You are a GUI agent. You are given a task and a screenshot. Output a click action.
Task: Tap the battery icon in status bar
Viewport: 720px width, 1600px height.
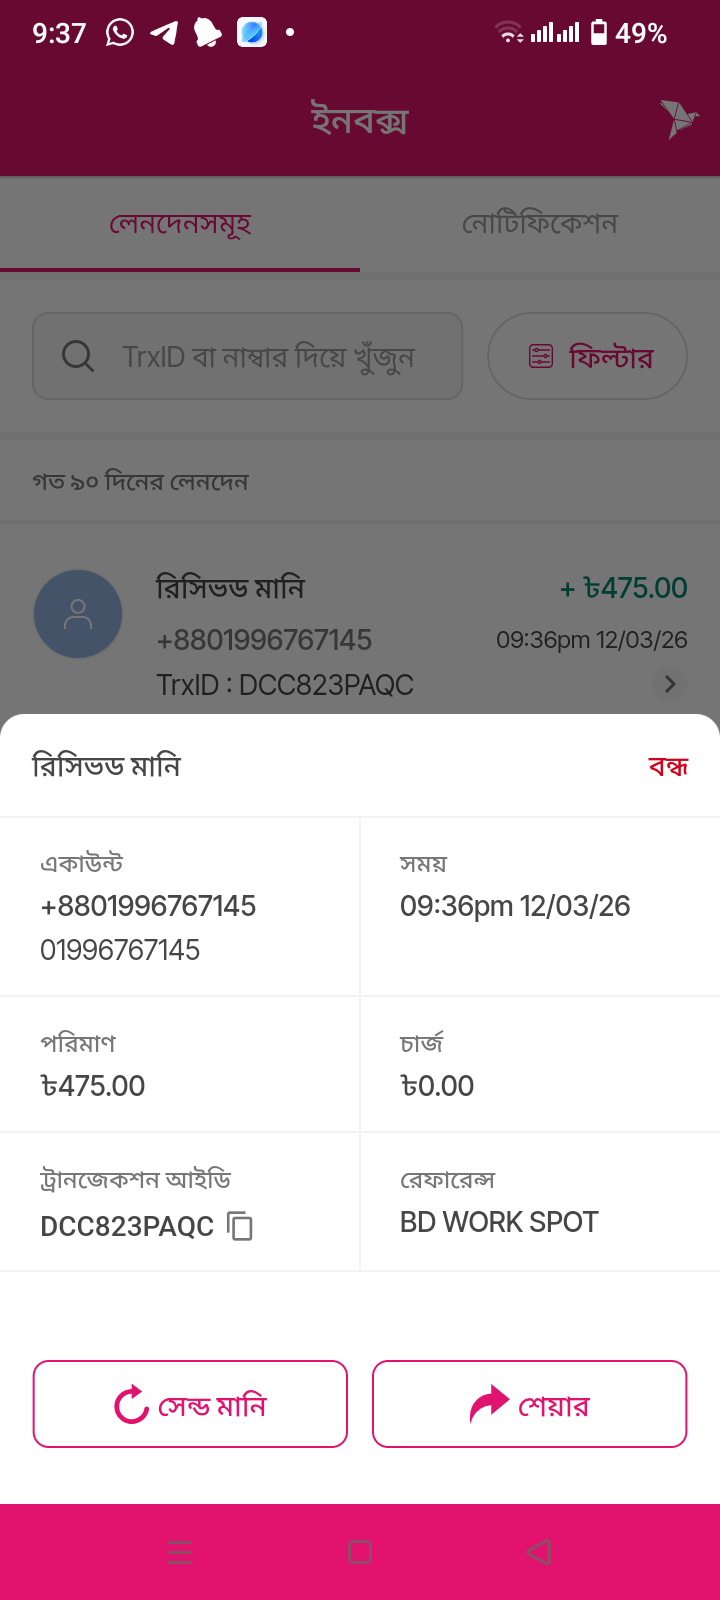[599, 33]
